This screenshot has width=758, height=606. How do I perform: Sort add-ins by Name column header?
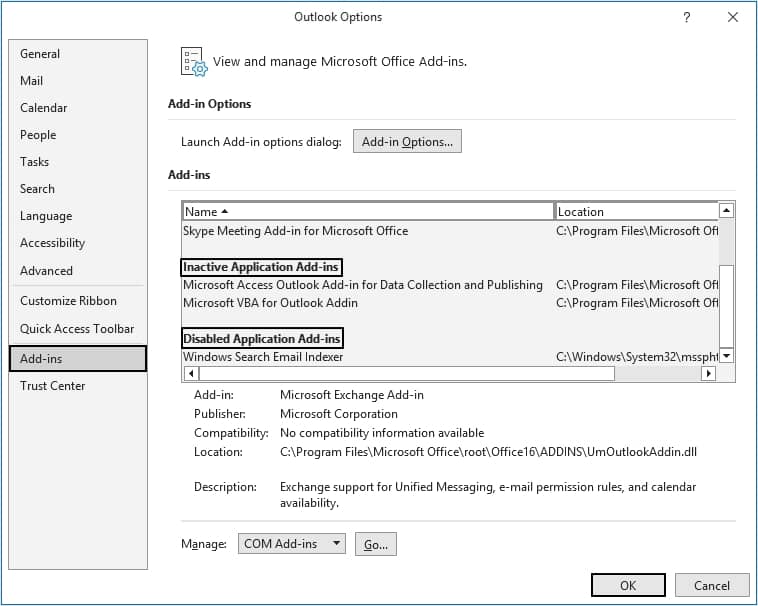tap(368, 212)
